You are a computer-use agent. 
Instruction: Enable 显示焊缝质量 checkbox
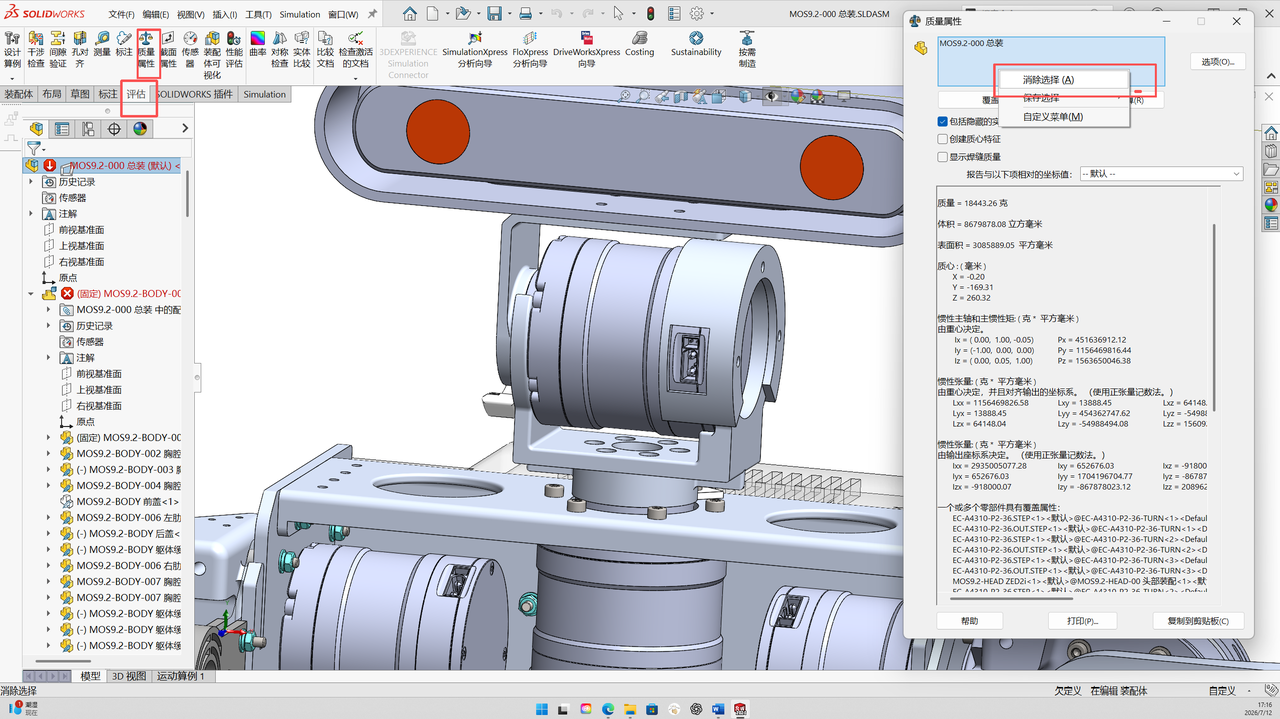(x=942, y=157)
